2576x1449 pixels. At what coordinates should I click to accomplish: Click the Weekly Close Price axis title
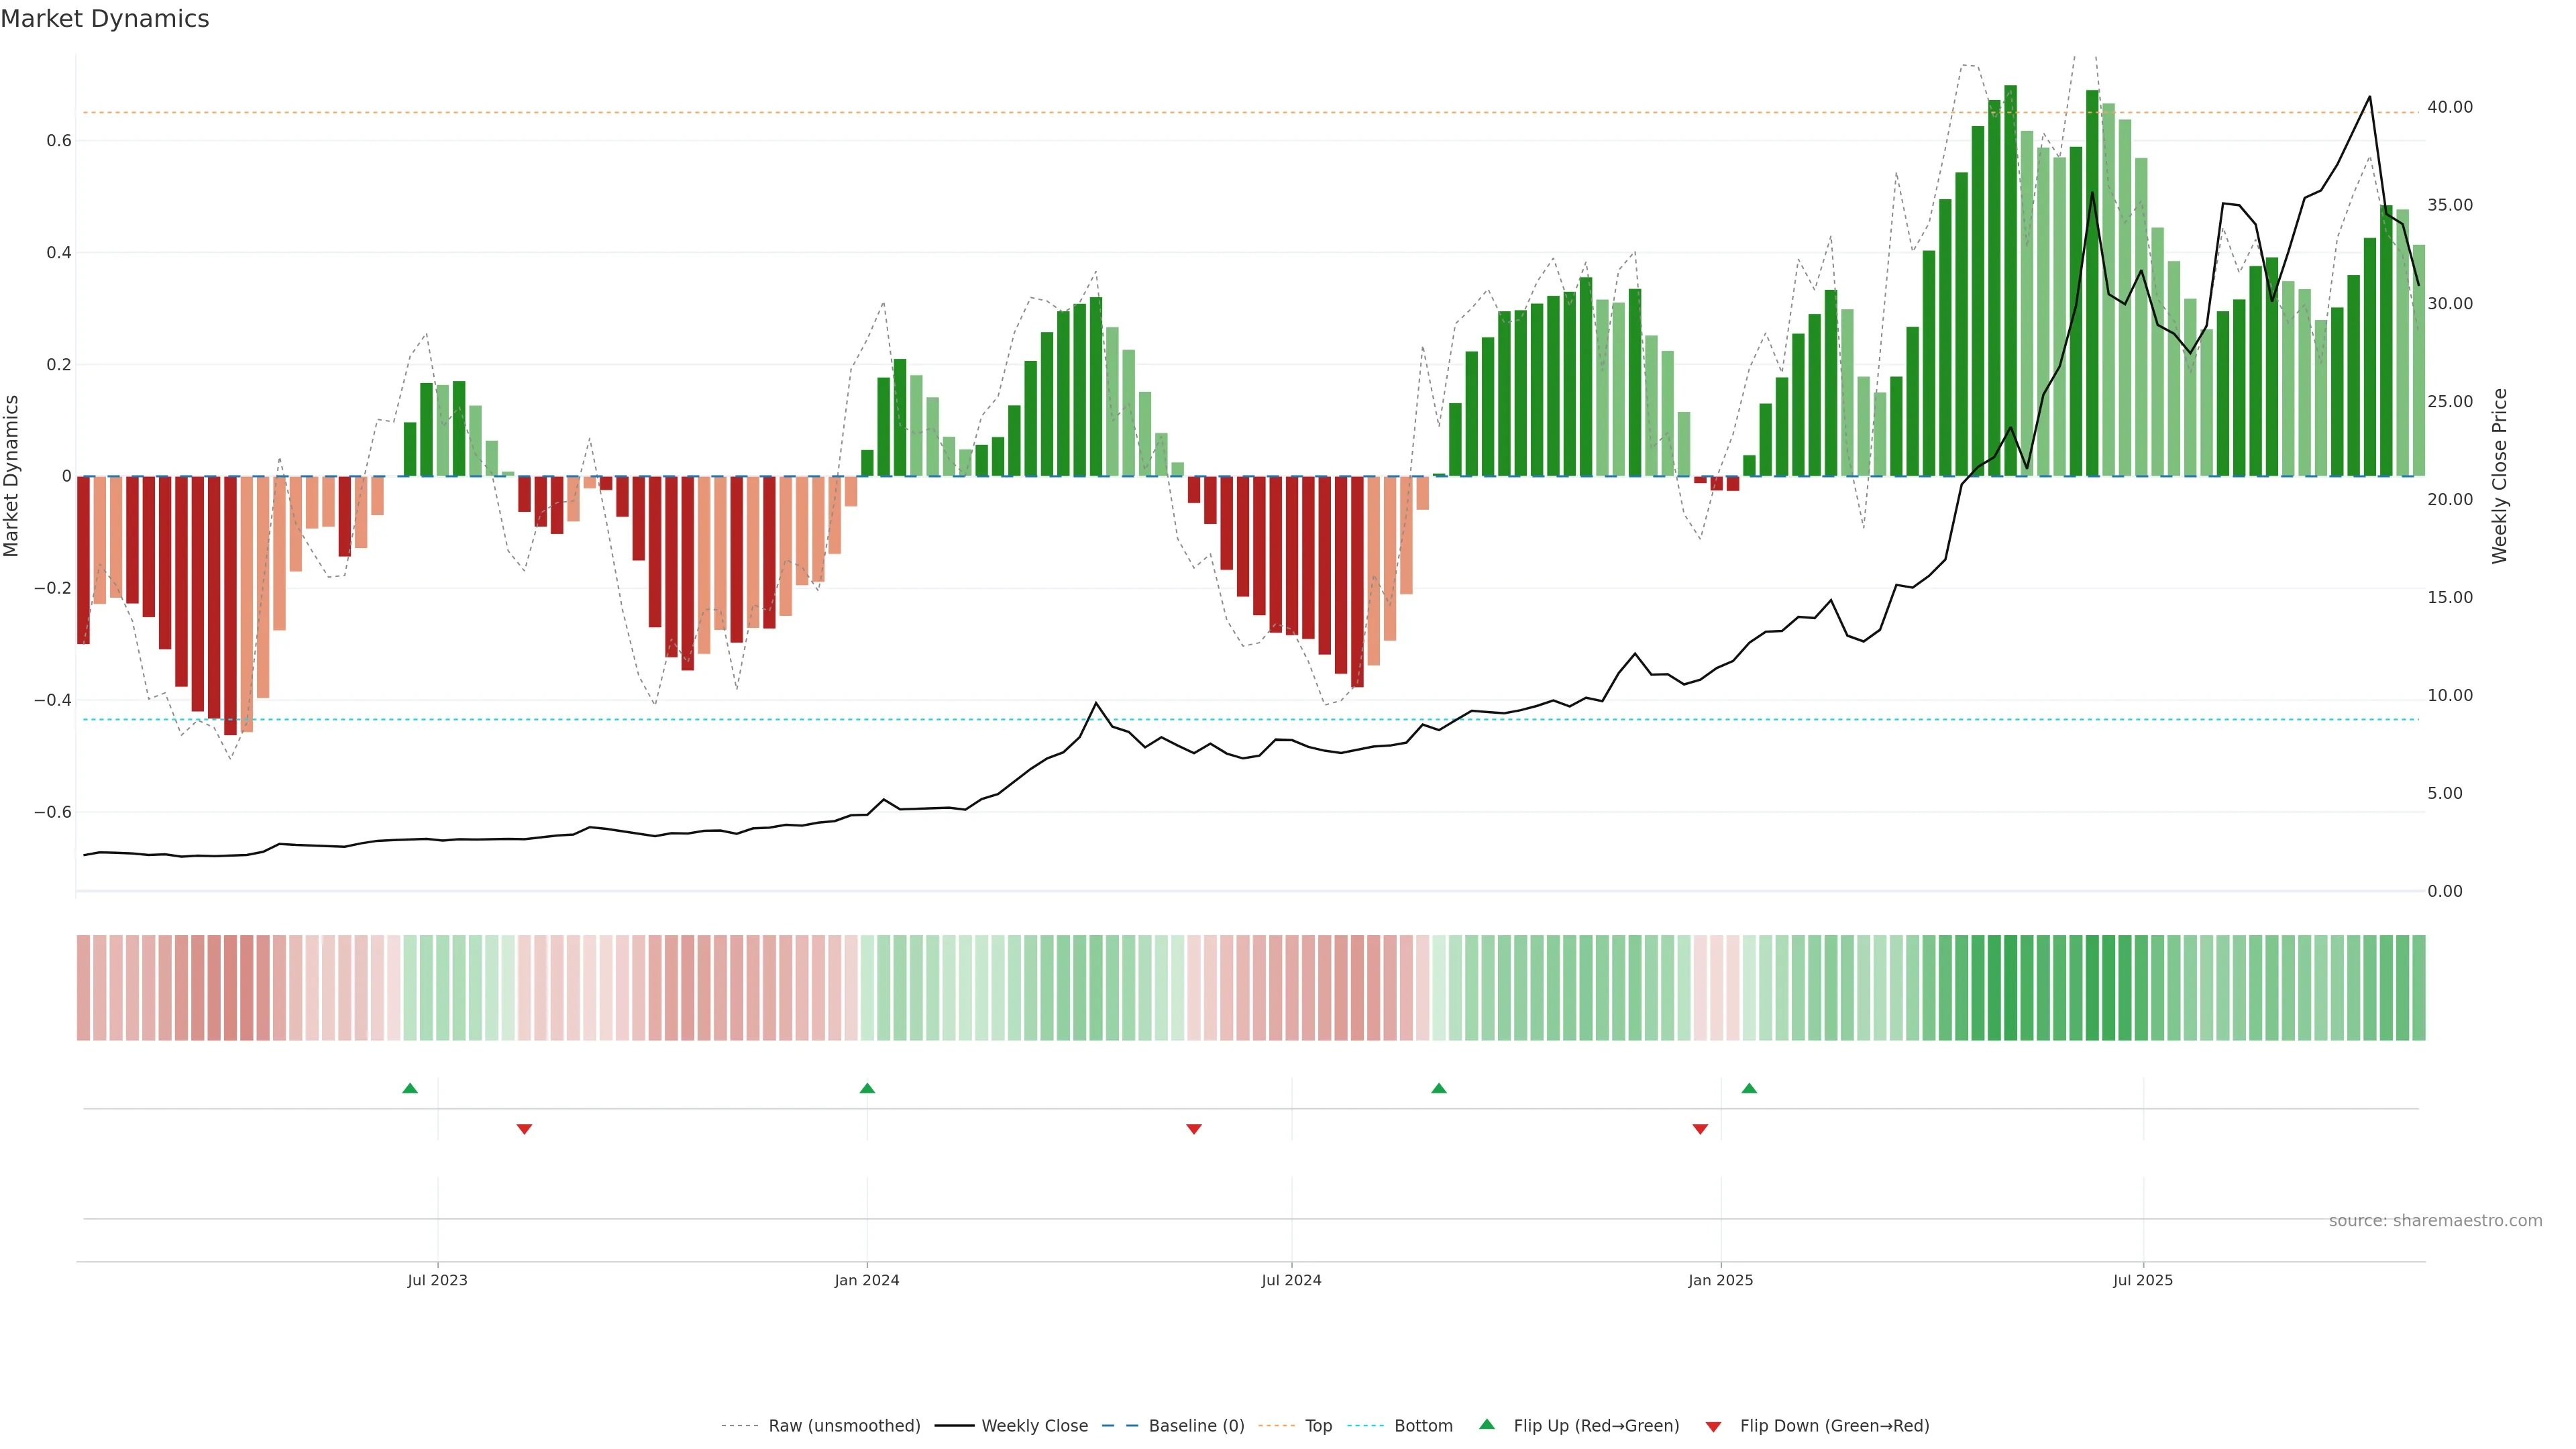[2499, 476]
